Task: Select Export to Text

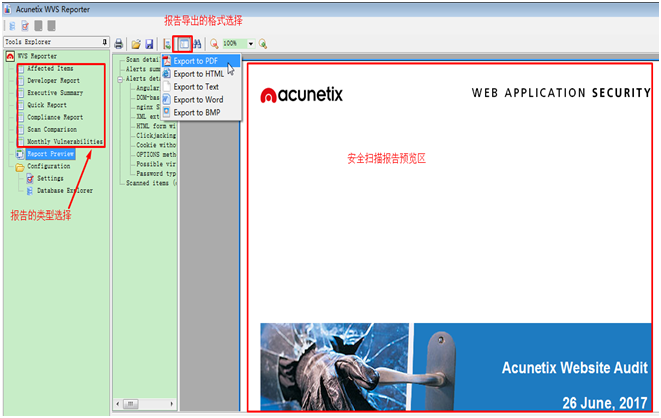Action: pos(202,87)
